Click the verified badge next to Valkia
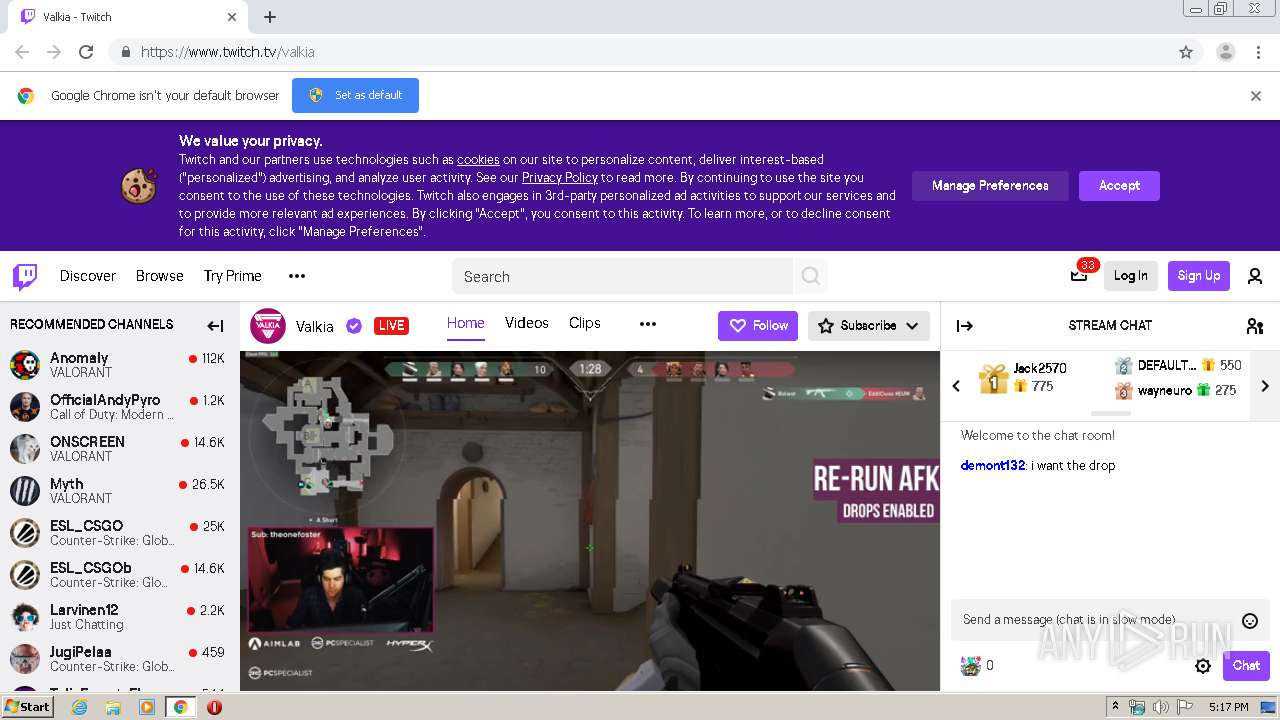This screenshot has width=1280, height=720. tap(353, 326)
